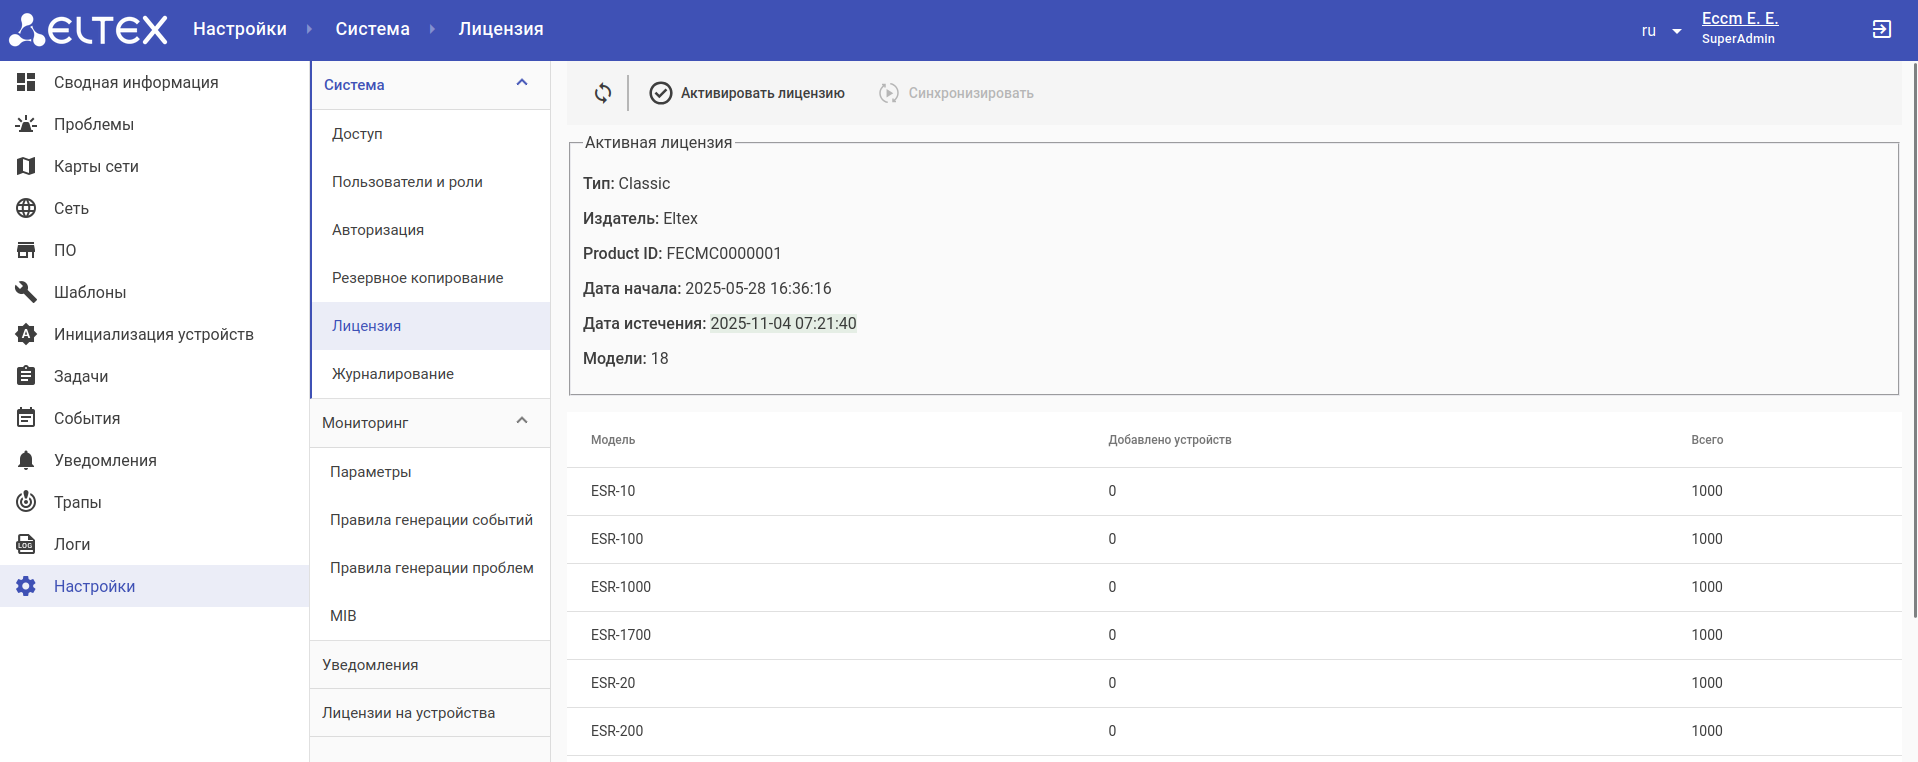This screenshot has height=762, width=1918.
Task: Click the Сеть globe icon
Action: click(26, 208)
